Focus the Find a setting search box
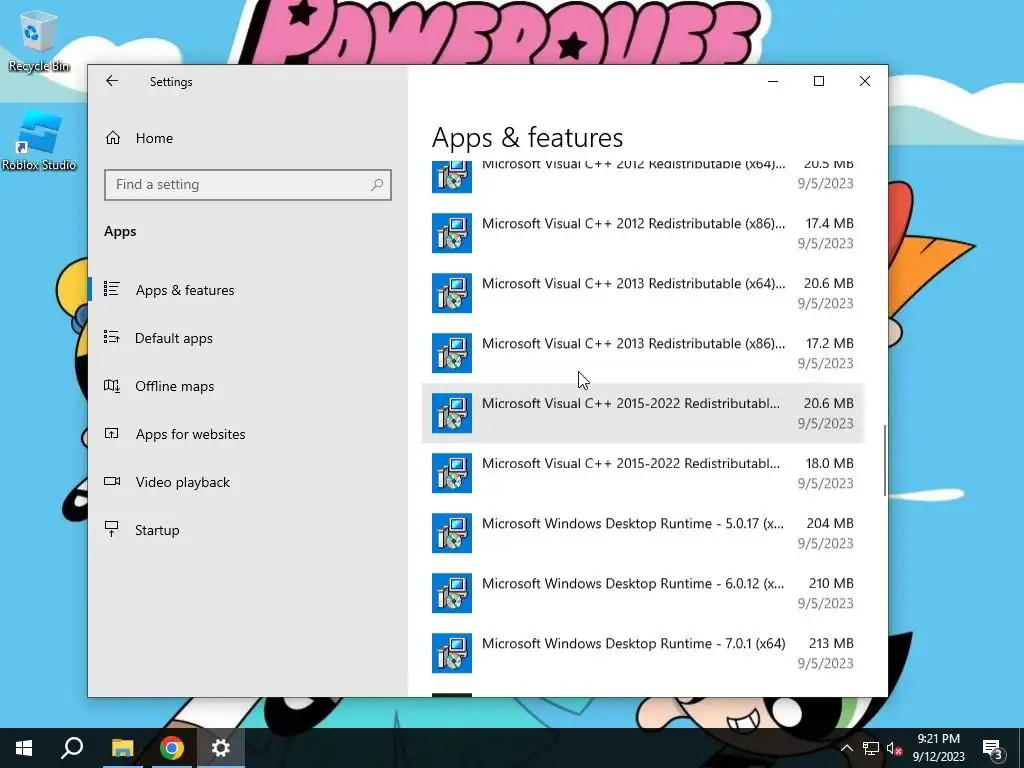 coord(248,185)
